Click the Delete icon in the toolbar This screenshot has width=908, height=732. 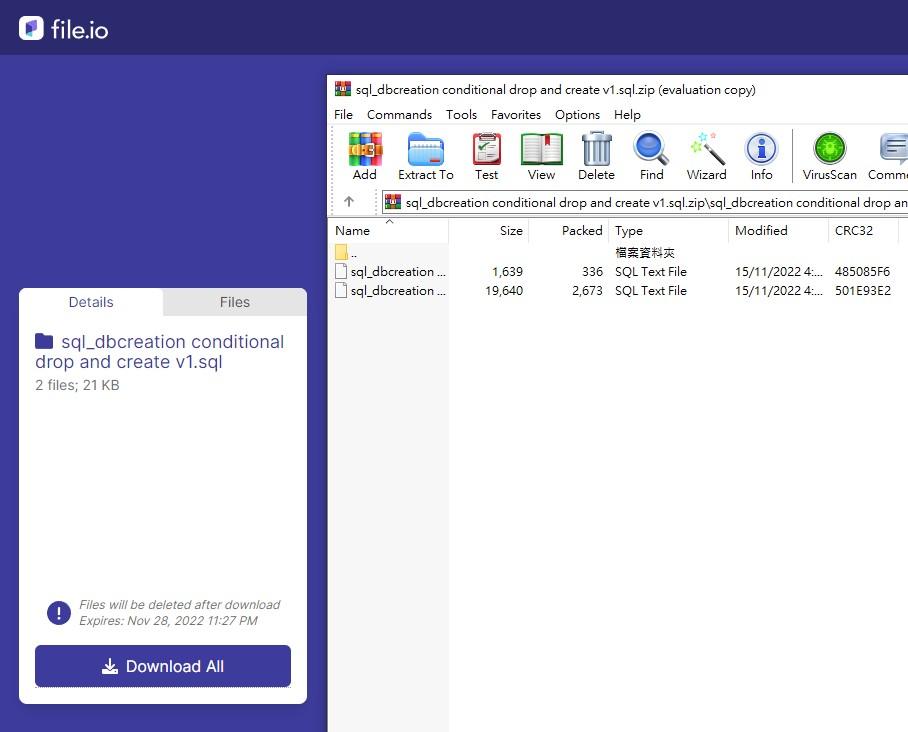coord(596,150)
